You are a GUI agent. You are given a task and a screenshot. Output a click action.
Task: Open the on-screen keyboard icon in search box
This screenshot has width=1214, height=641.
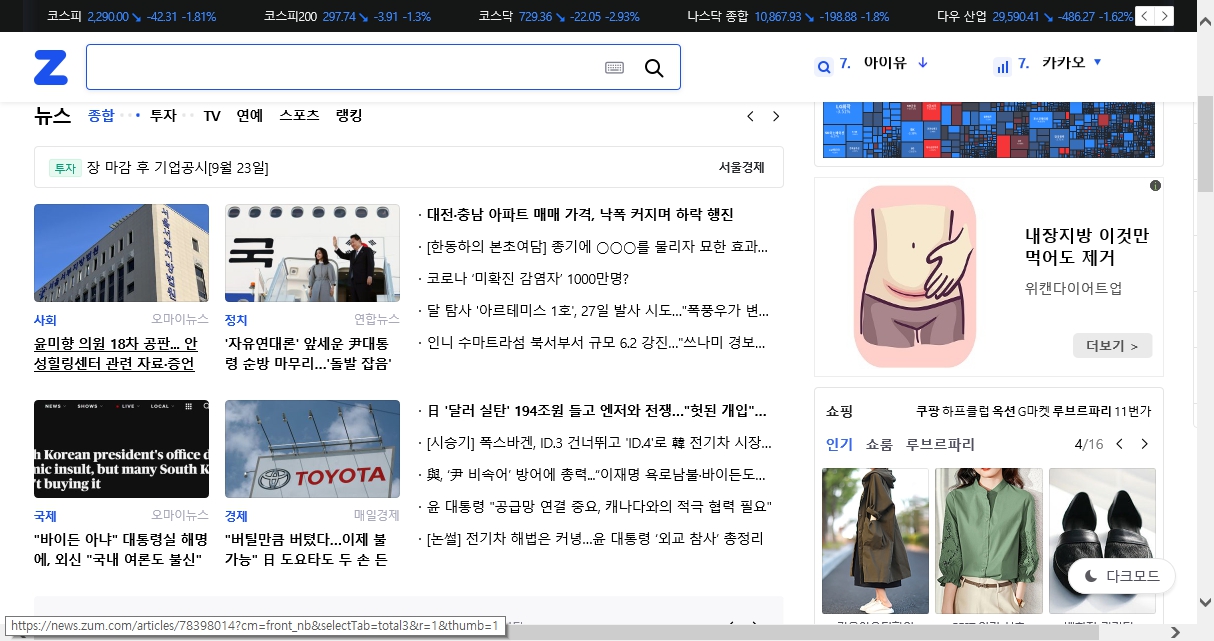pyautogui.click(x=615, y=67)
